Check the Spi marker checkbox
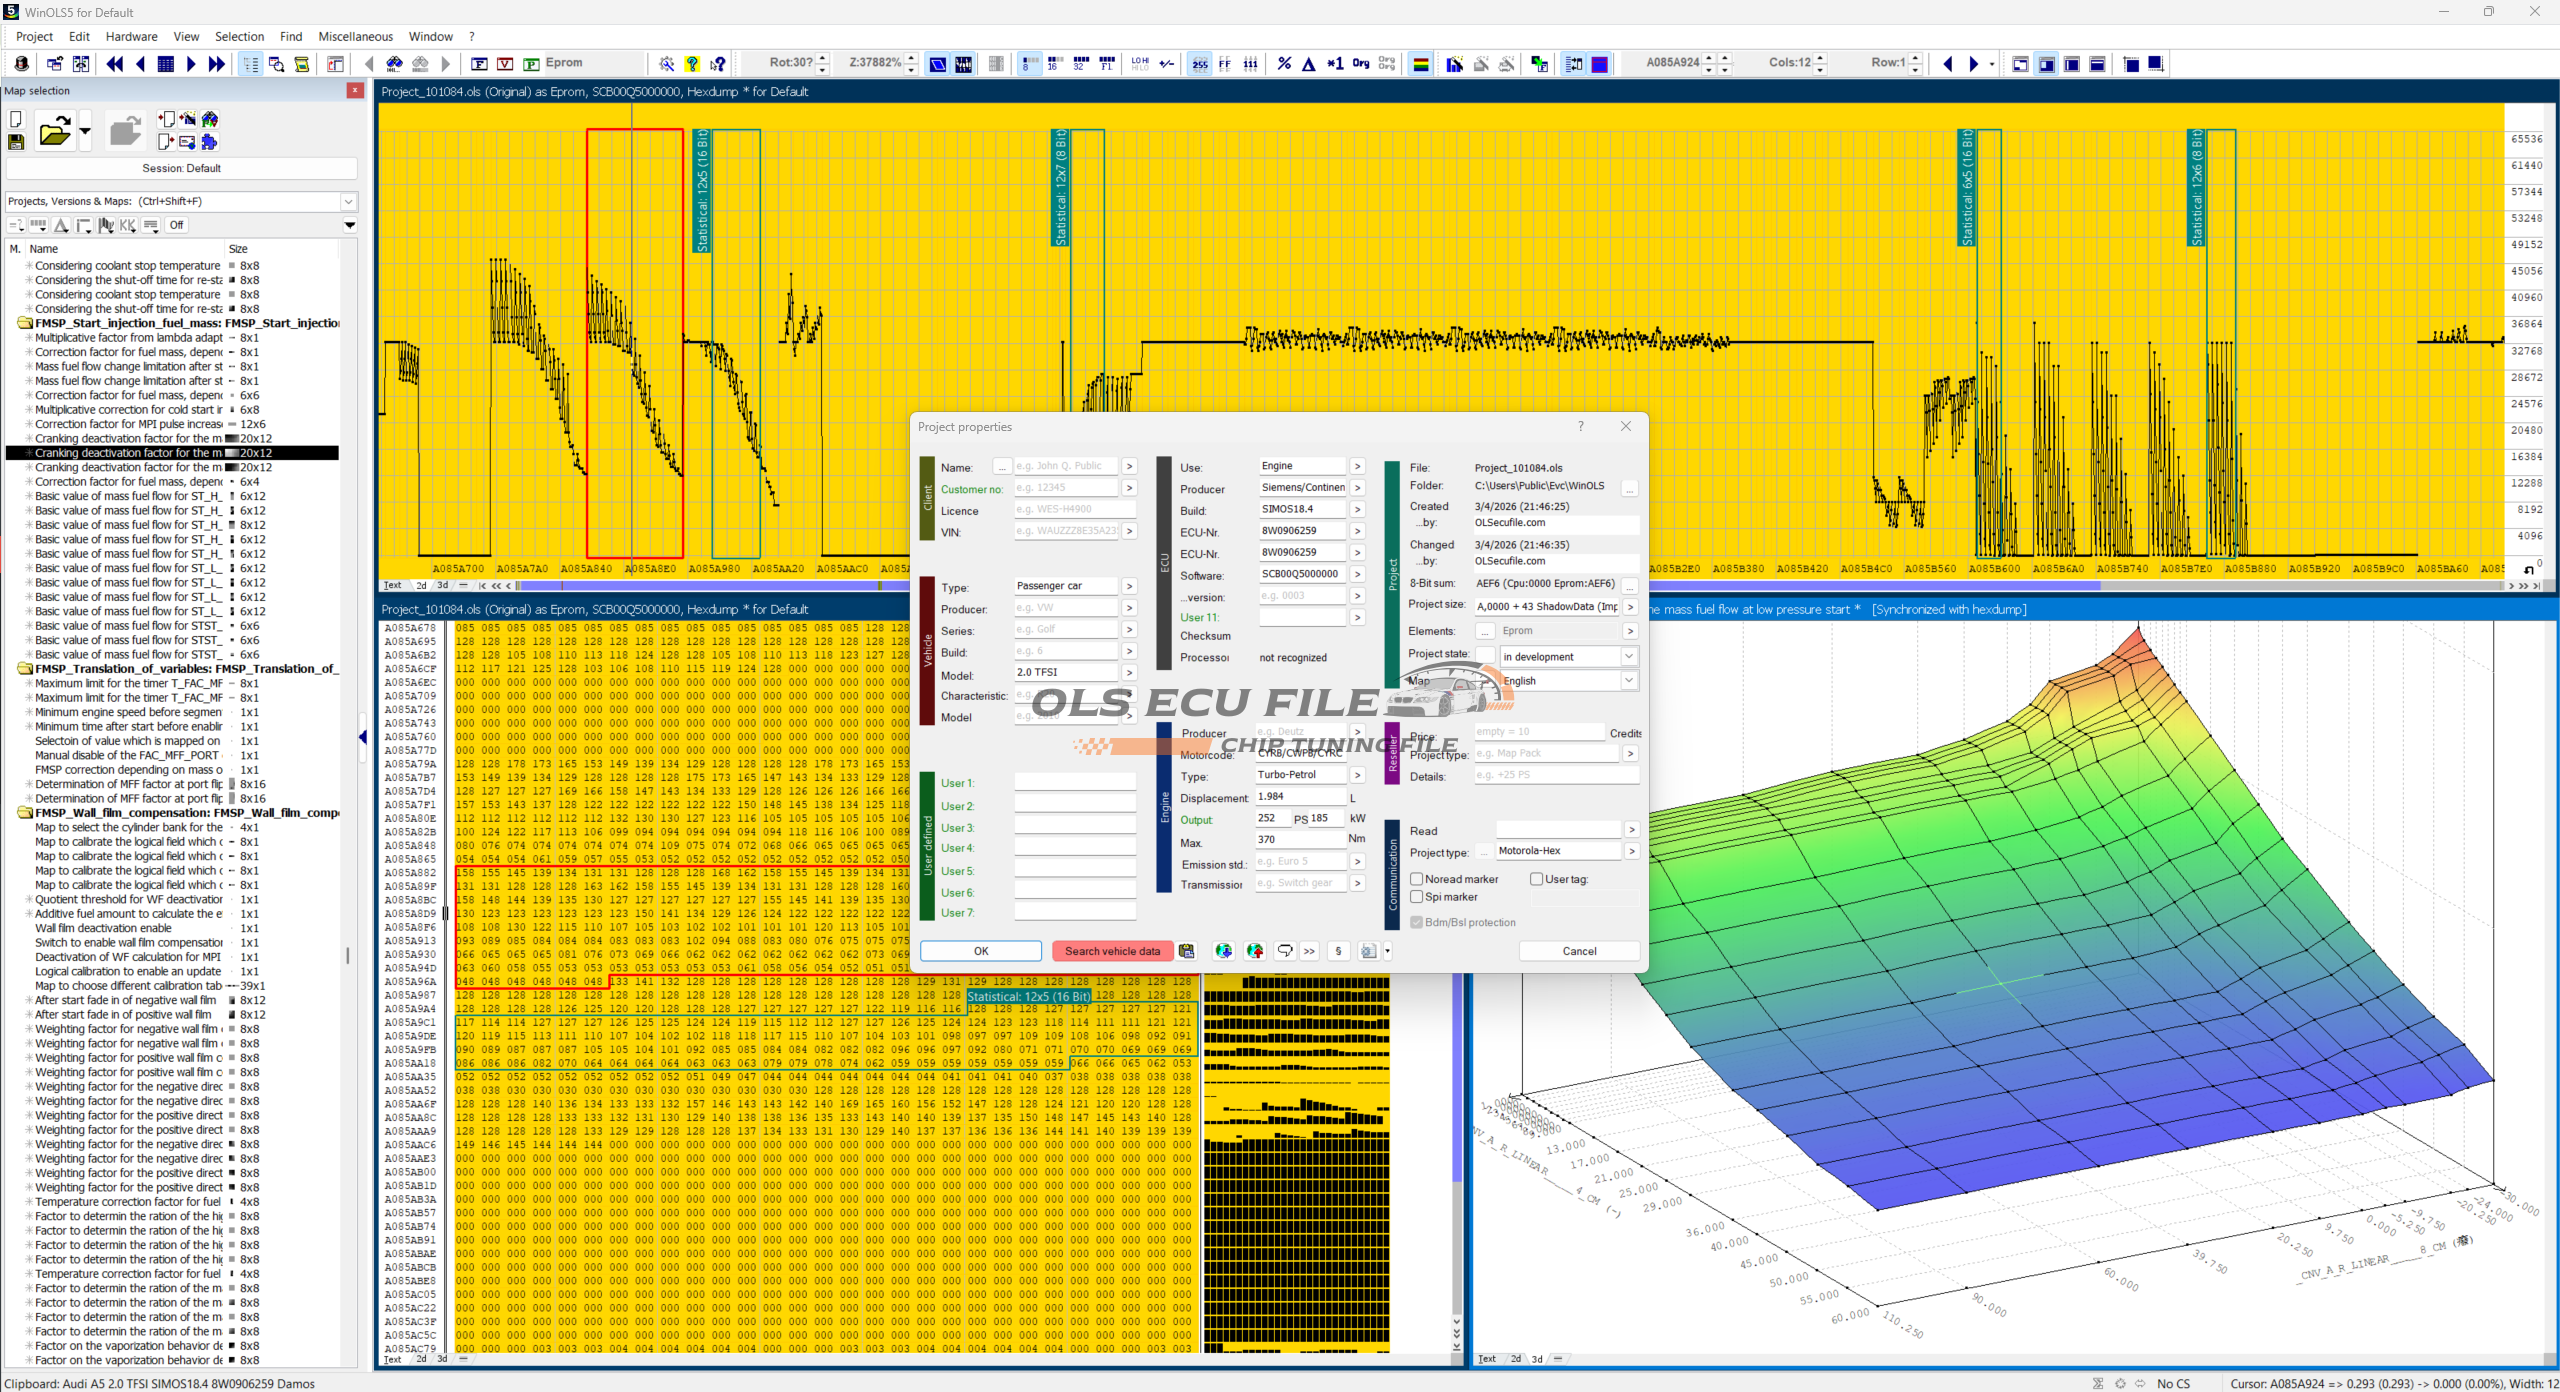The height and width of the screenshot is (1392, 2560). (1417, 897)
